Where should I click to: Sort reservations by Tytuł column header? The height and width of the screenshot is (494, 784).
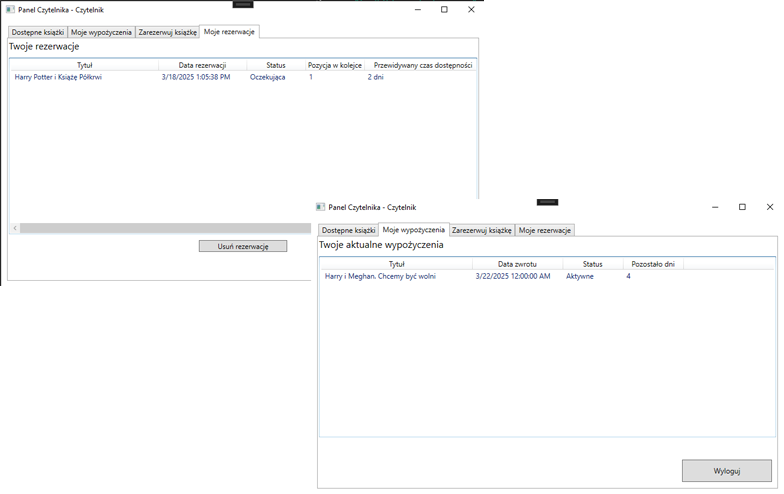tap(84, 66)
